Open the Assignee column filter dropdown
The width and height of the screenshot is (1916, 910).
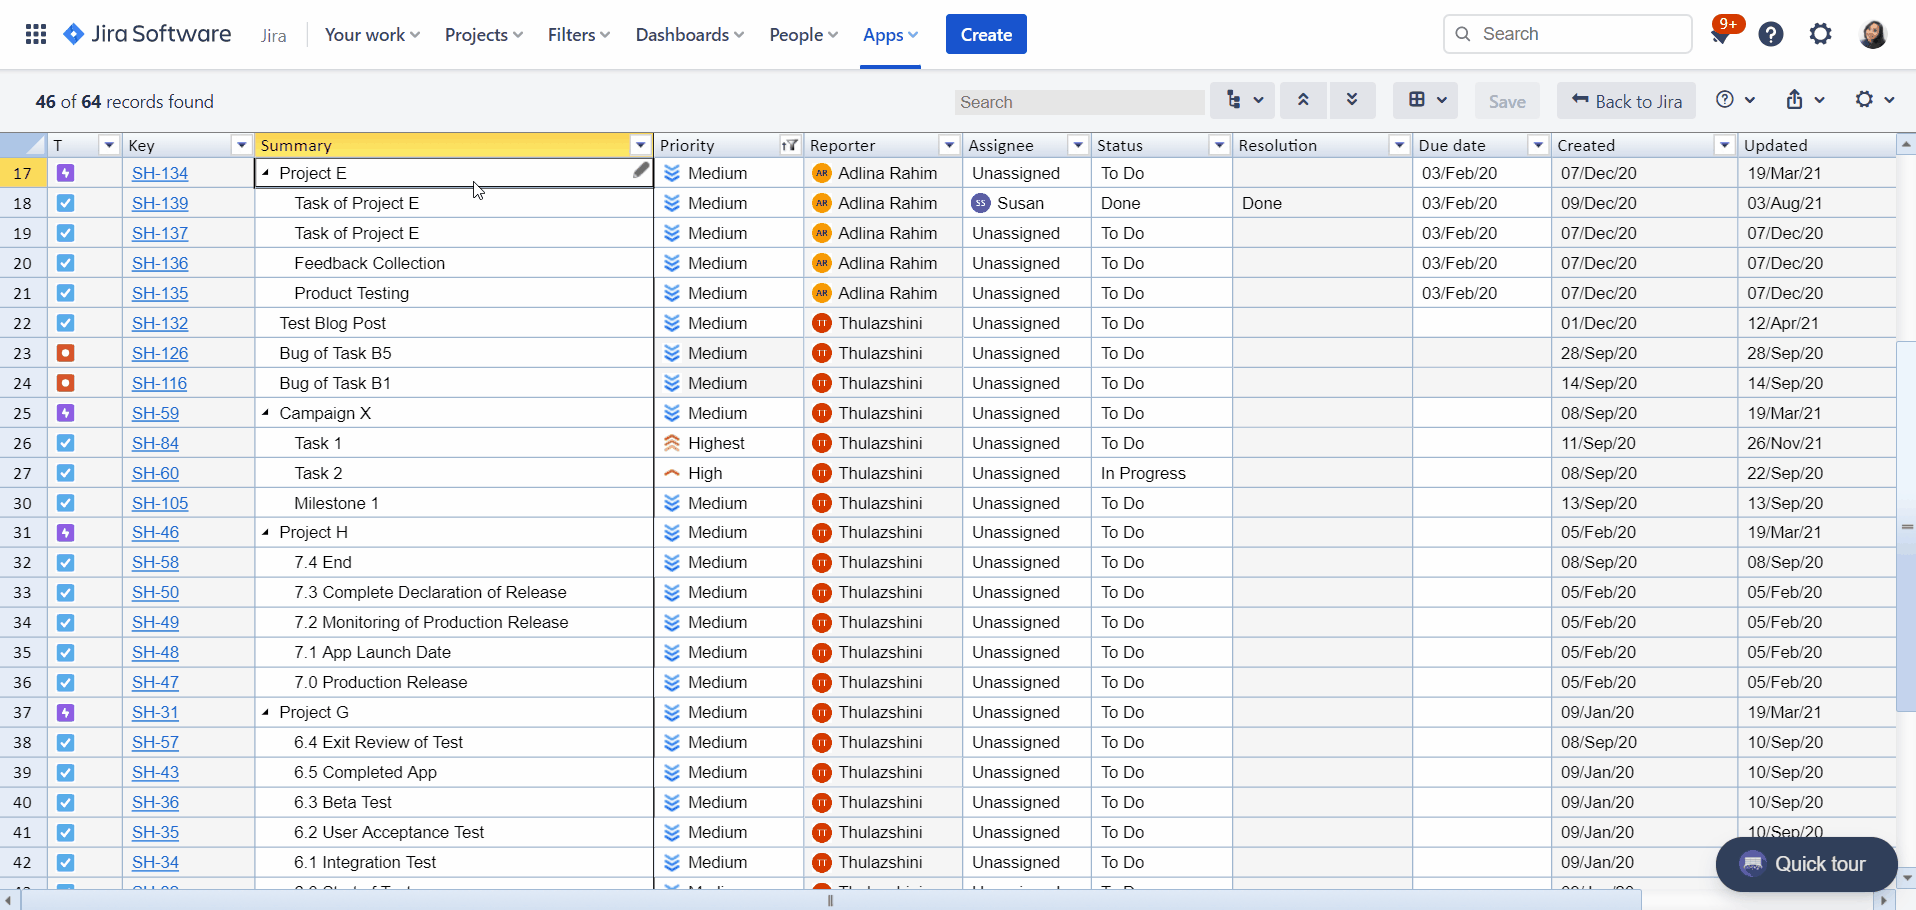(1078, 145)
